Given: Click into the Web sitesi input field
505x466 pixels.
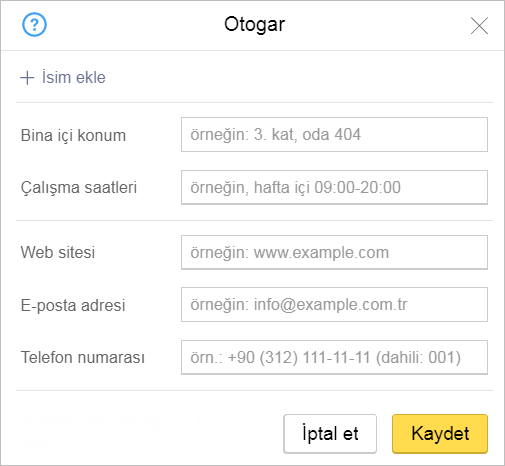Looking at the screenshot, I should click(x=334, y=252).
